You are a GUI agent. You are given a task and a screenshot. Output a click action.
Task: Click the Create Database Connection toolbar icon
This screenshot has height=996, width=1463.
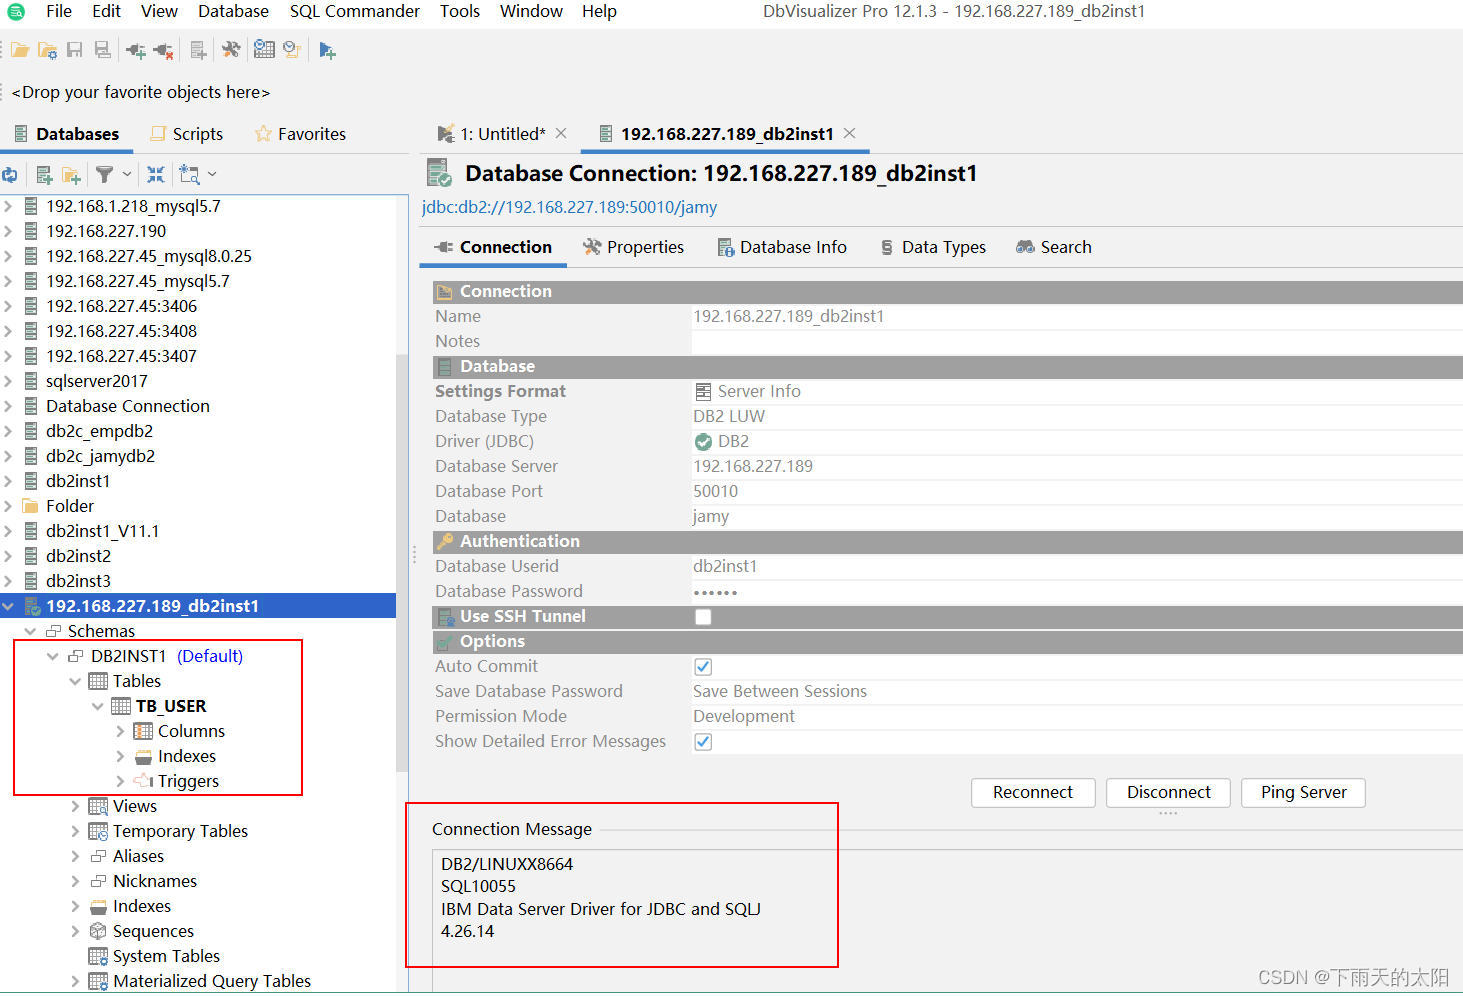pos(198,50)
